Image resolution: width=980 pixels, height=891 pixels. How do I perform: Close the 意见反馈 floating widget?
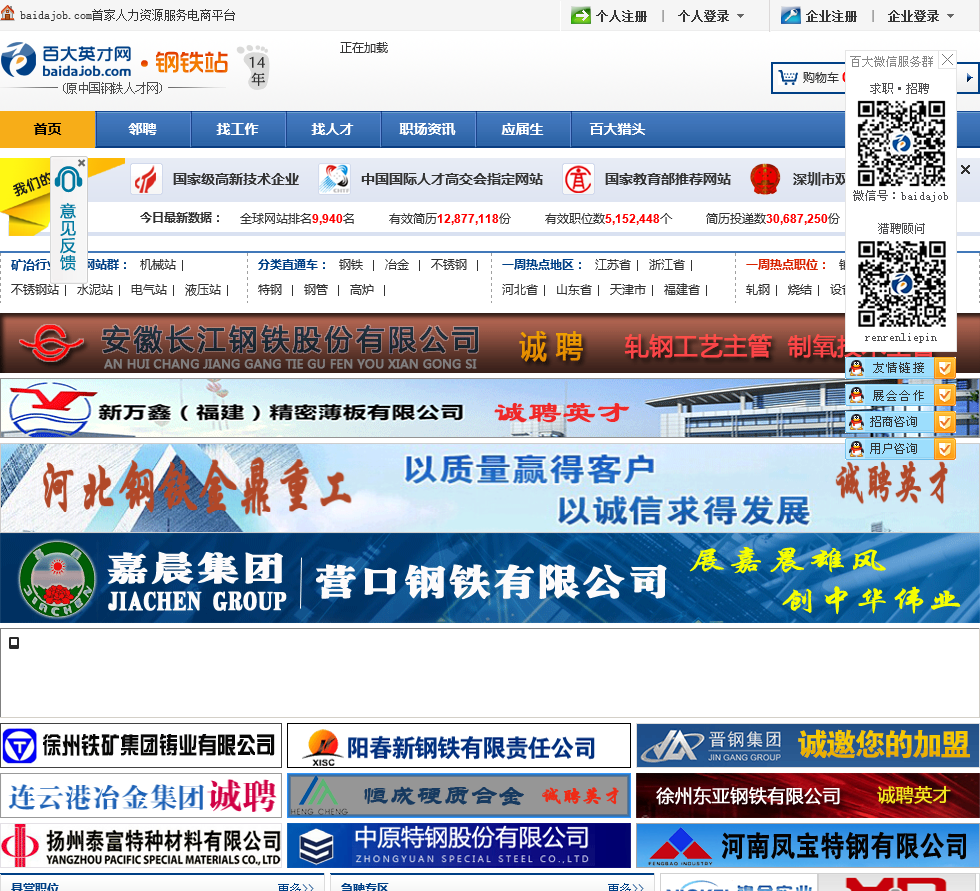pos(81,162)
